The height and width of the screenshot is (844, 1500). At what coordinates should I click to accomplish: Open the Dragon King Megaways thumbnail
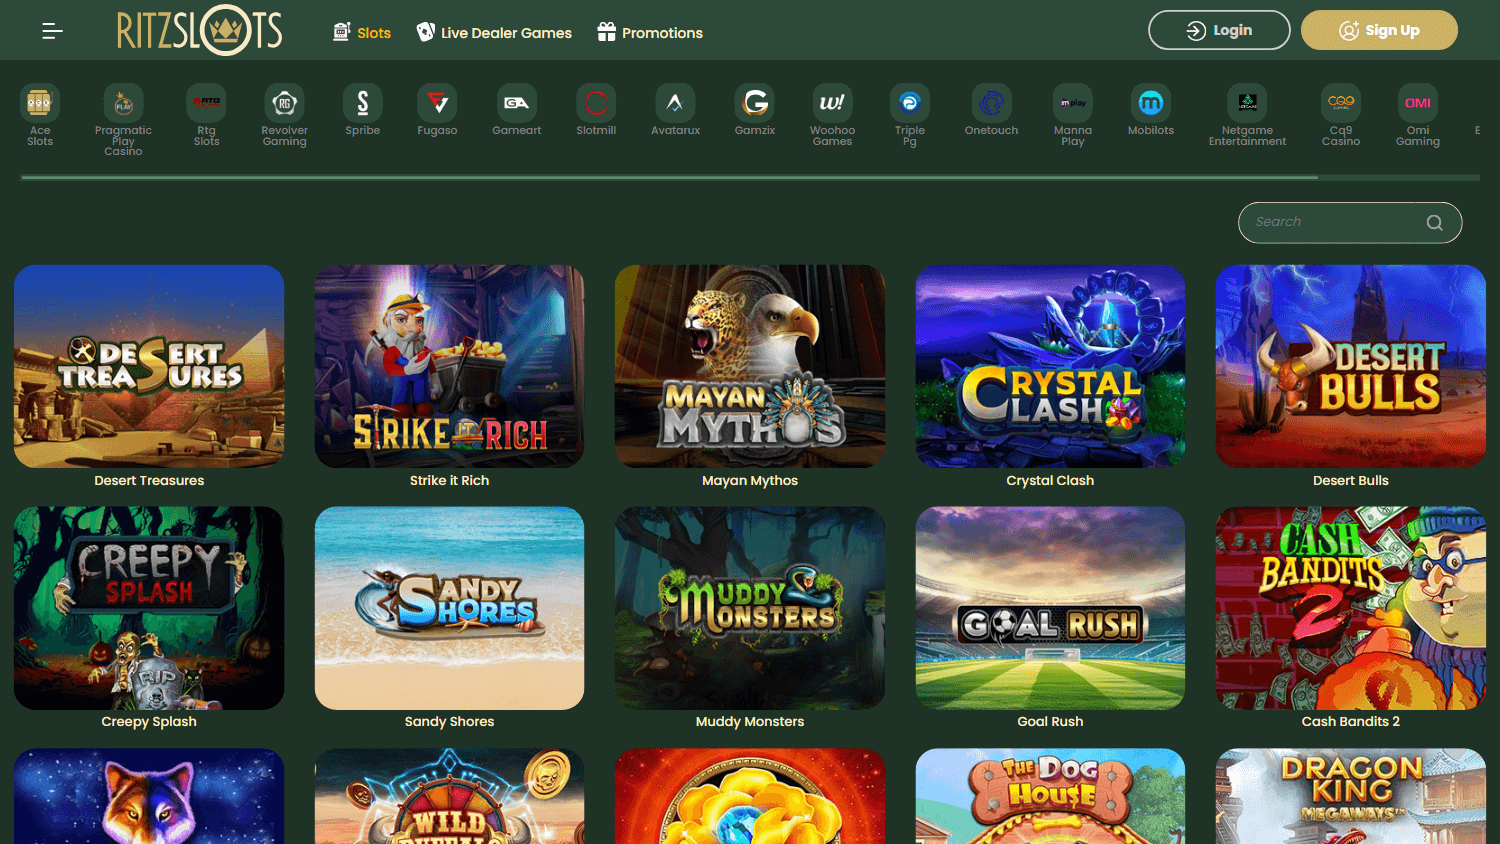click(1351, 796)
